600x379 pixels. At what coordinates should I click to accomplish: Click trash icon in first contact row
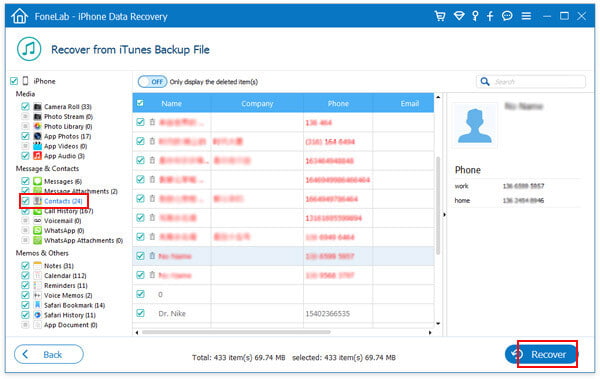[x=152, y=122]
